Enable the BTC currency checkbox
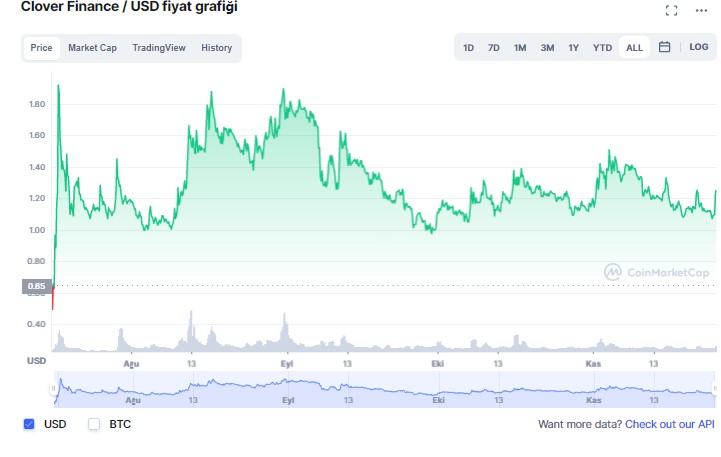This screenshot has height=457, width=721. 94,424
